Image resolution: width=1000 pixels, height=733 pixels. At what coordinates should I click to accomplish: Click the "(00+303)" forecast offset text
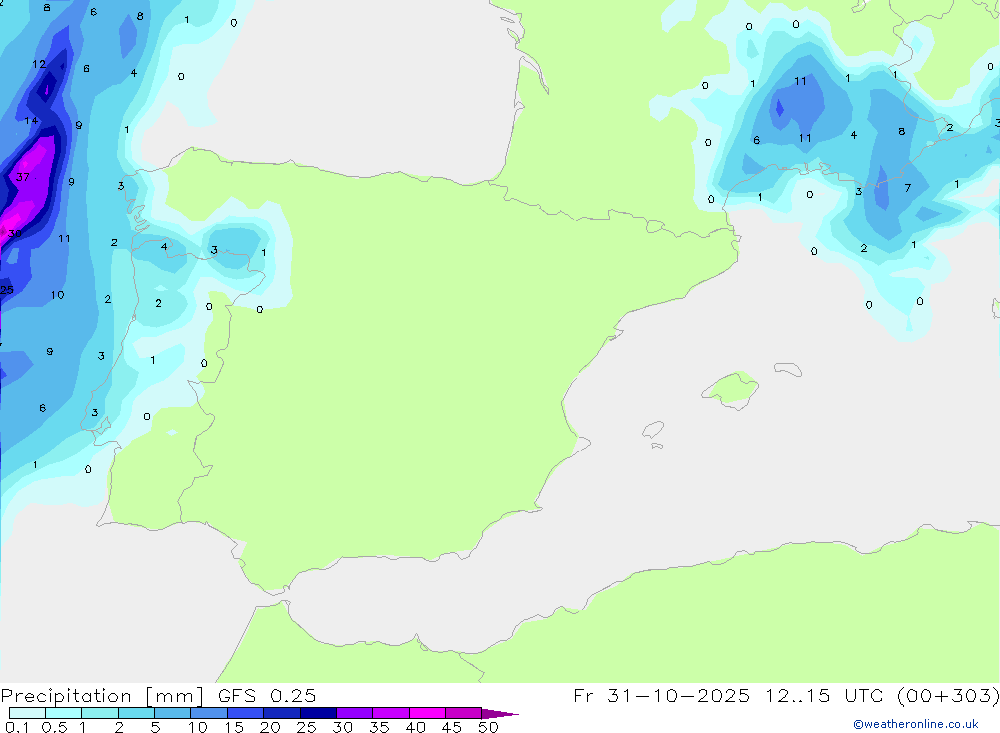[x=948, y=695]
